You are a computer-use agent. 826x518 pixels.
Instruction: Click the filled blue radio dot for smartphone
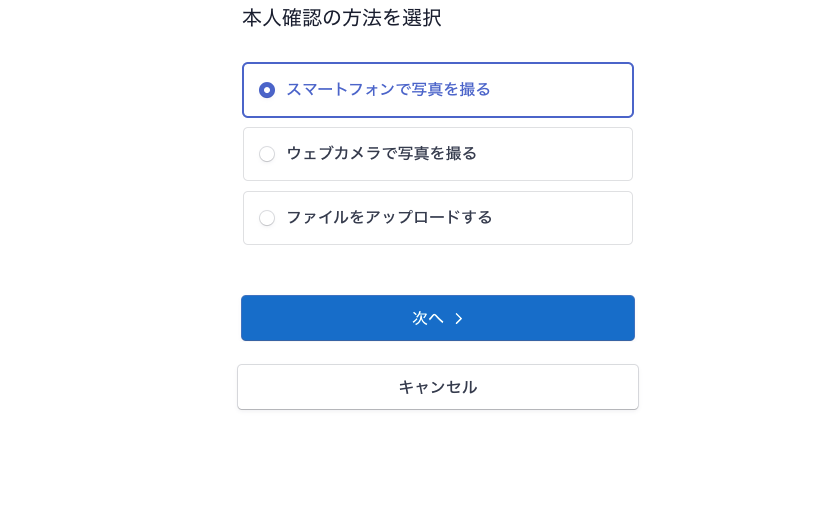pos(267,90)
